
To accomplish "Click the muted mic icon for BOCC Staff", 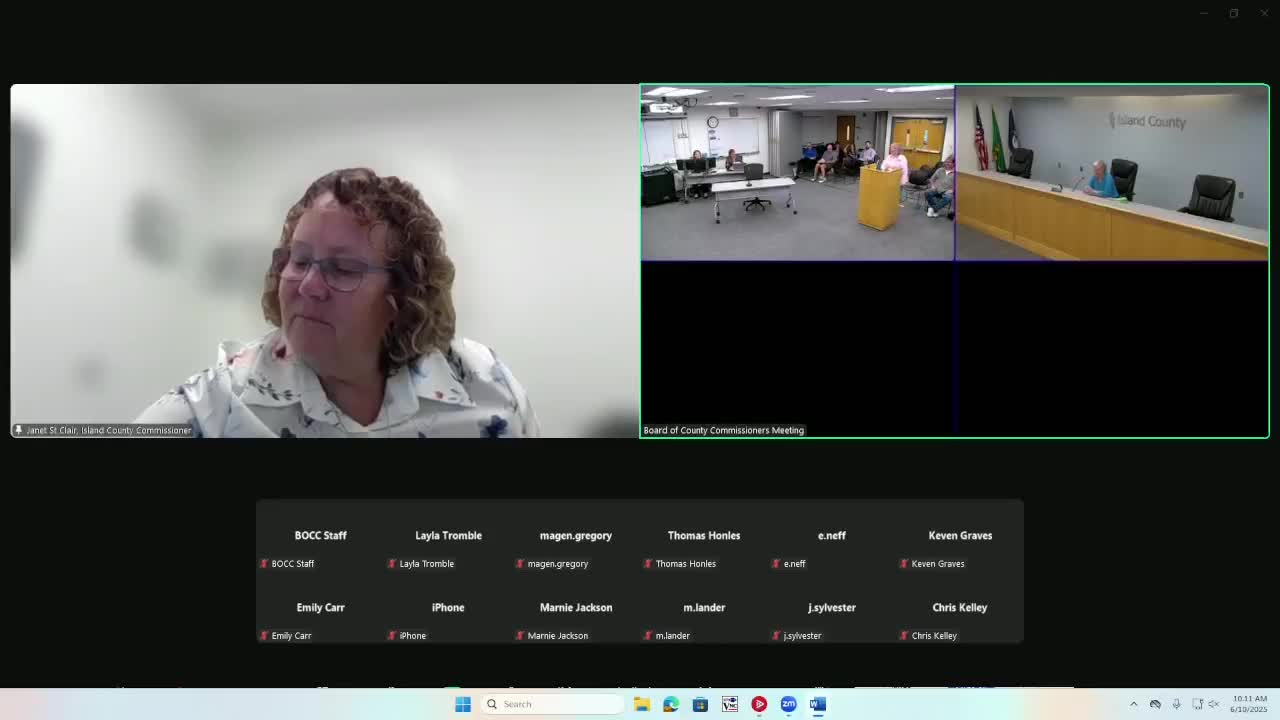I will 264,564.
